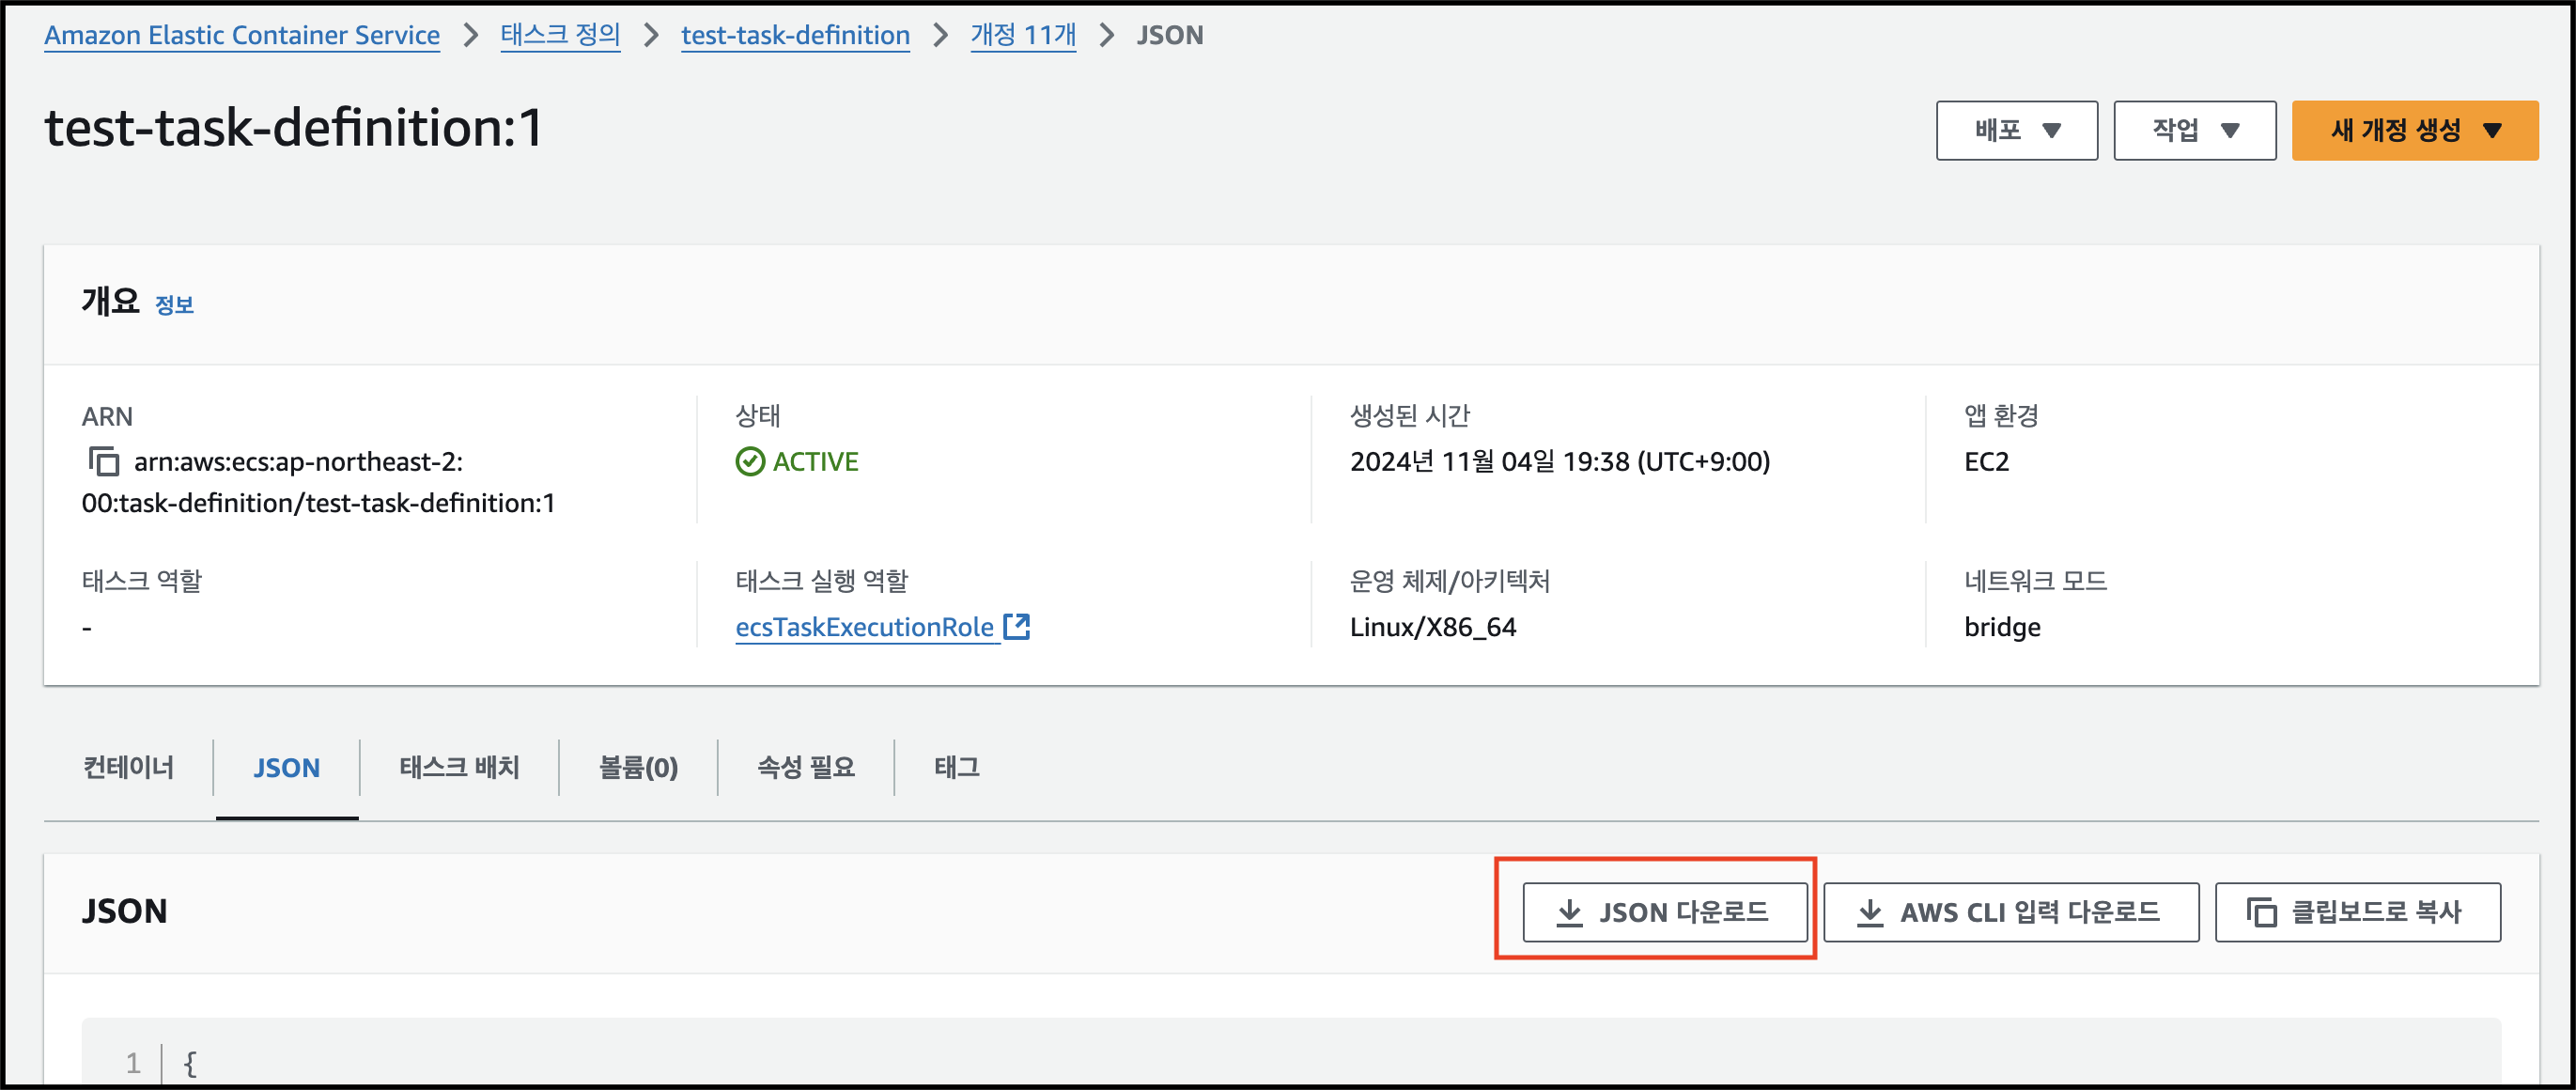This screenshot has height=1090, width=2576.
Task: Switch to the 속성 필요 tab
Action: point(806,767)
